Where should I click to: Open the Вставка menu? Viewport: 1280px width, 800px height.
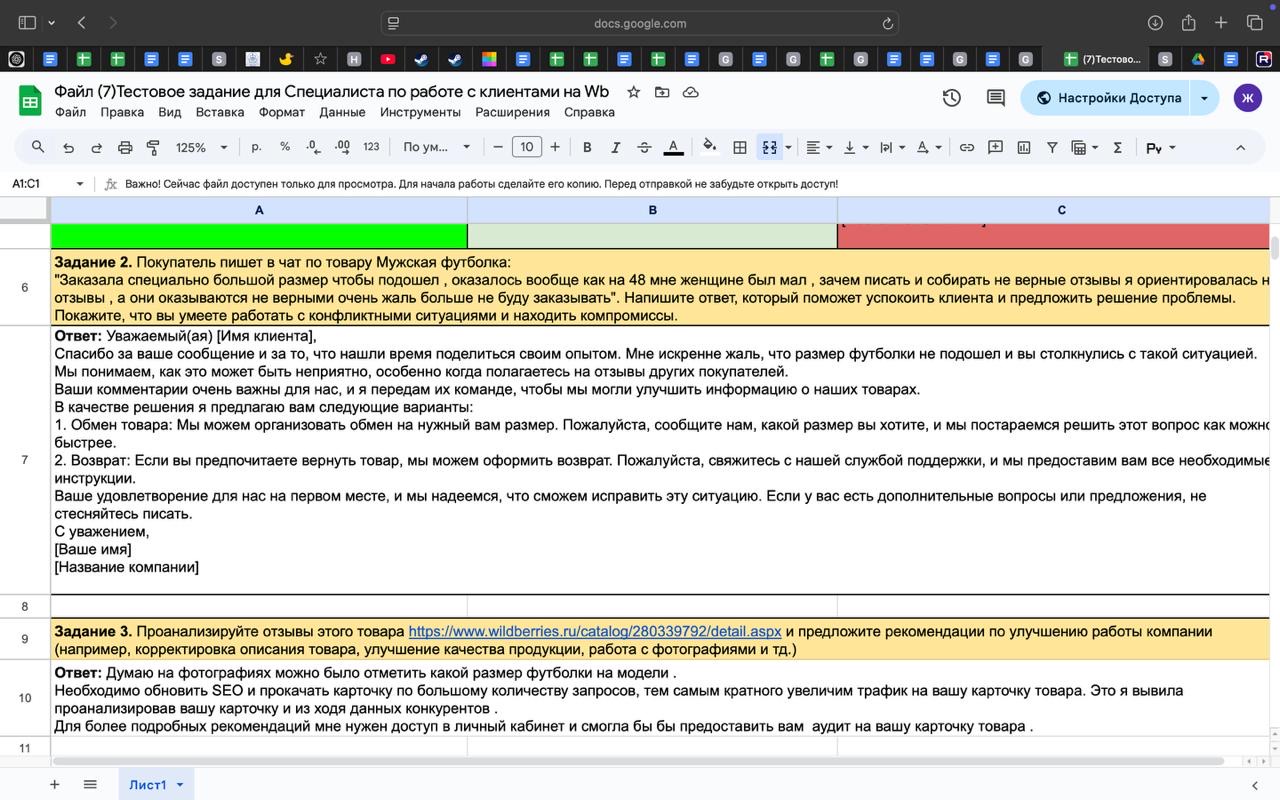[x=220, y=112]
